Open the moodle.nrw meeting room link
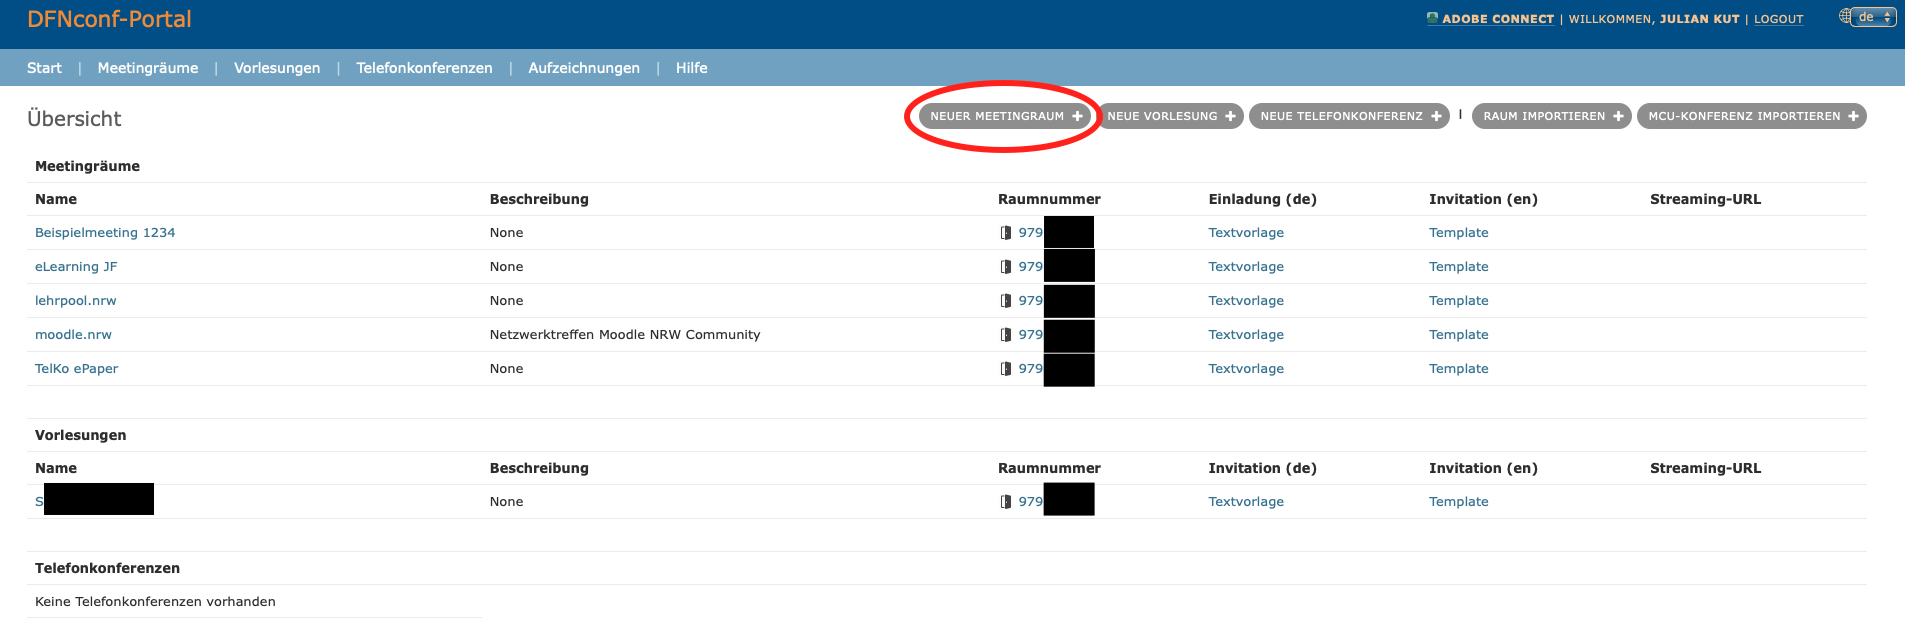This screenshot has height=635, width=1905. coord(73,335)
